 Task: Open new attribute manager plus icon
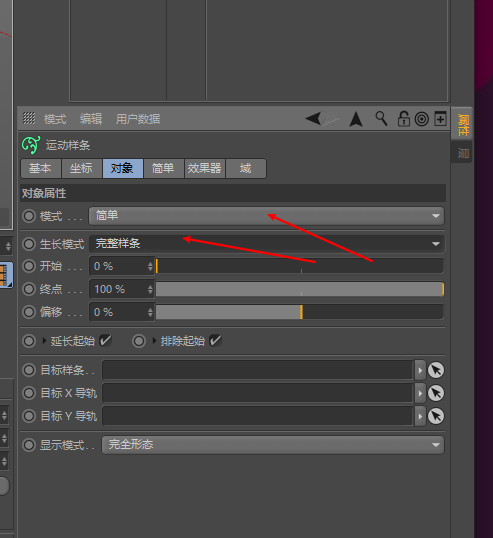[440, 119]
